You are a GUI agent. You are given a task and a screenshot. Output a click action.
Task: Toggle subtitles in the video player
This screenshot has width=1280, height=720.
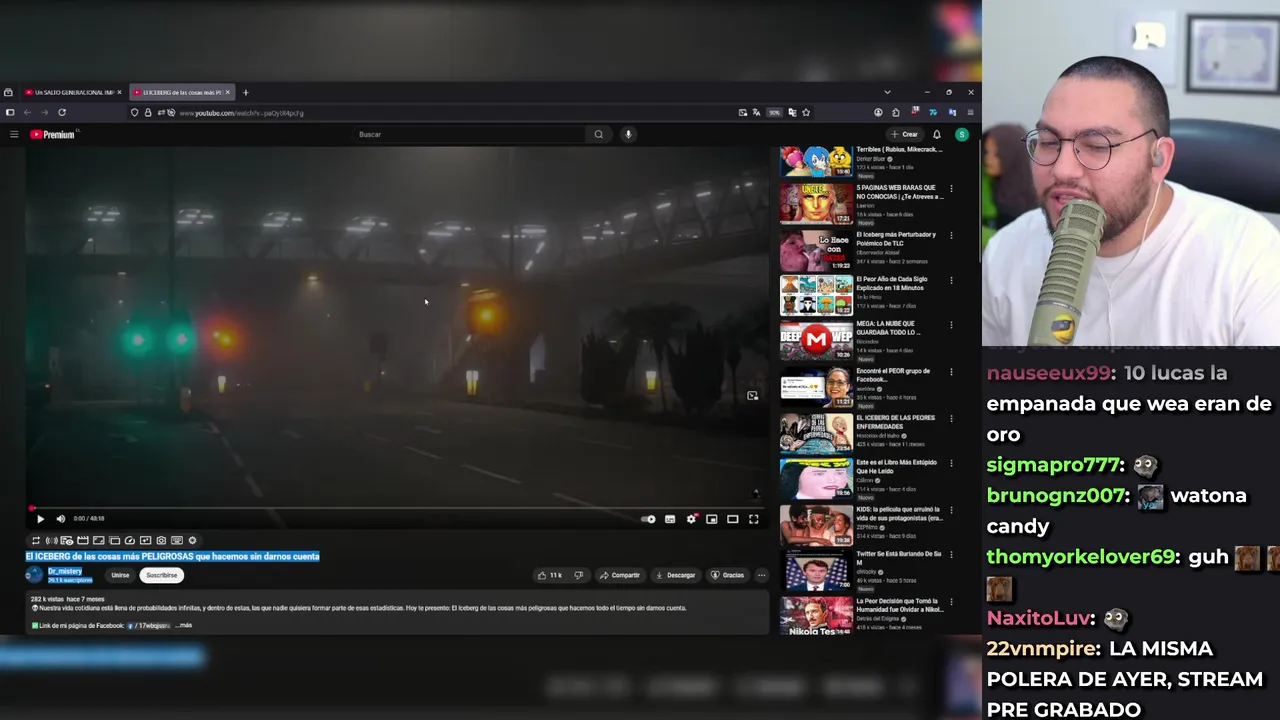click(x=670, y=519)
